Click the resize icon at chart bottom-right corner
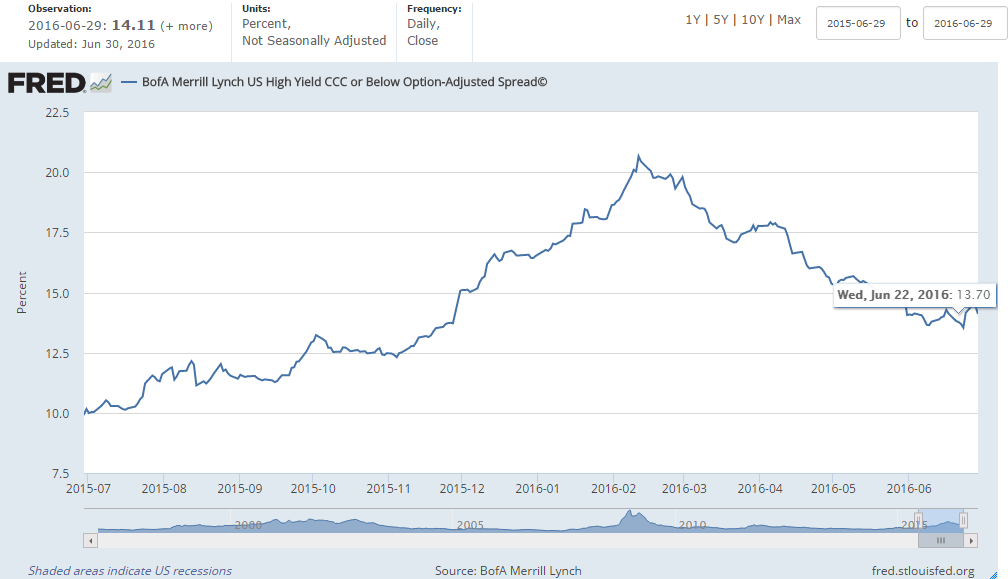 click(993, 574)
